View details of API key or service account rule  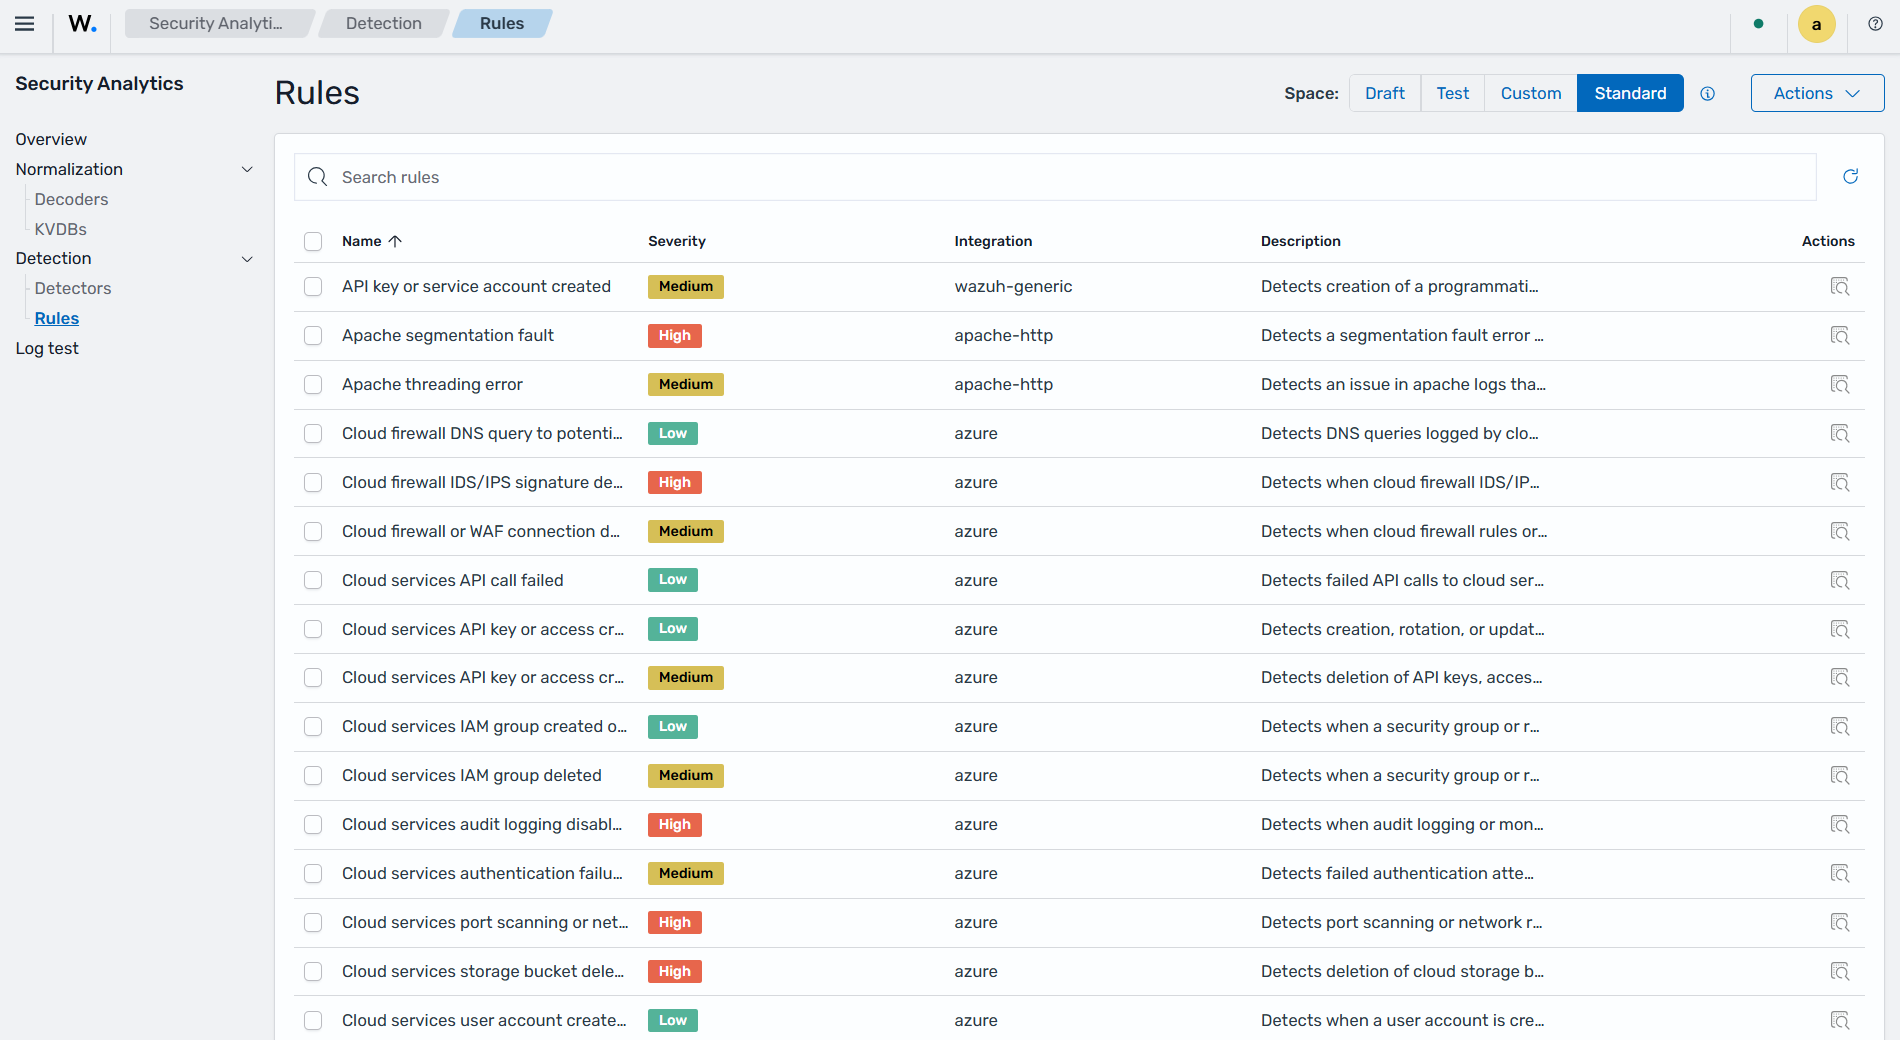(x=1840, y=287)
